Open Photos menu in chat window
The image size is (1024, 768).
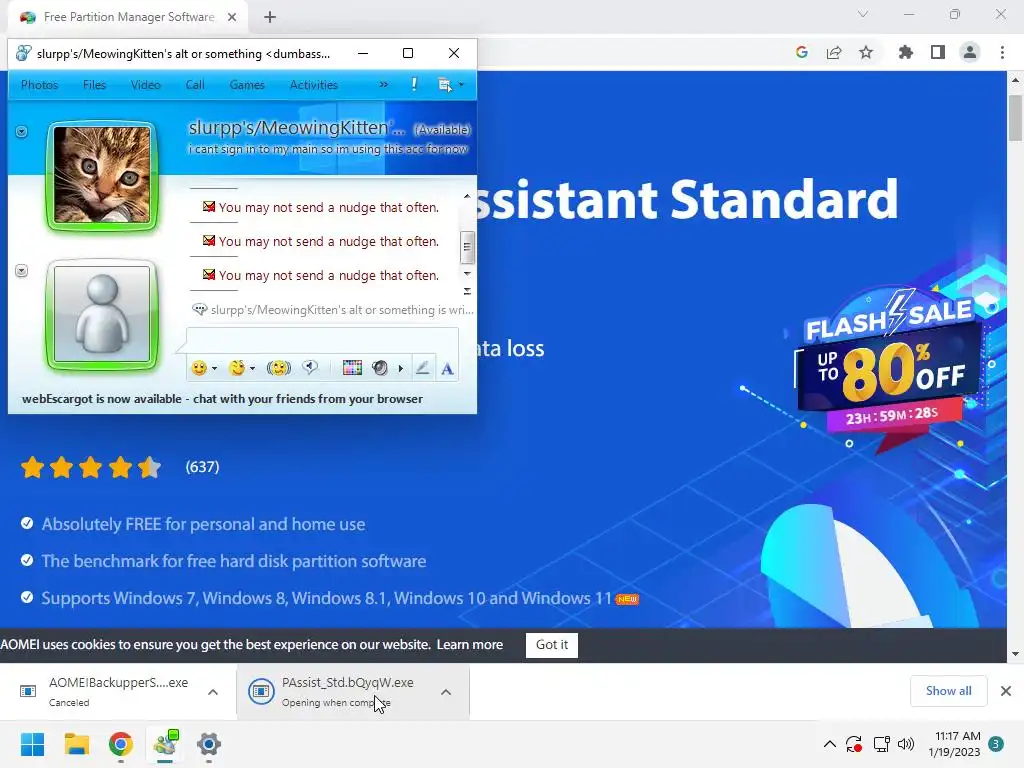(x=39, y=85)
